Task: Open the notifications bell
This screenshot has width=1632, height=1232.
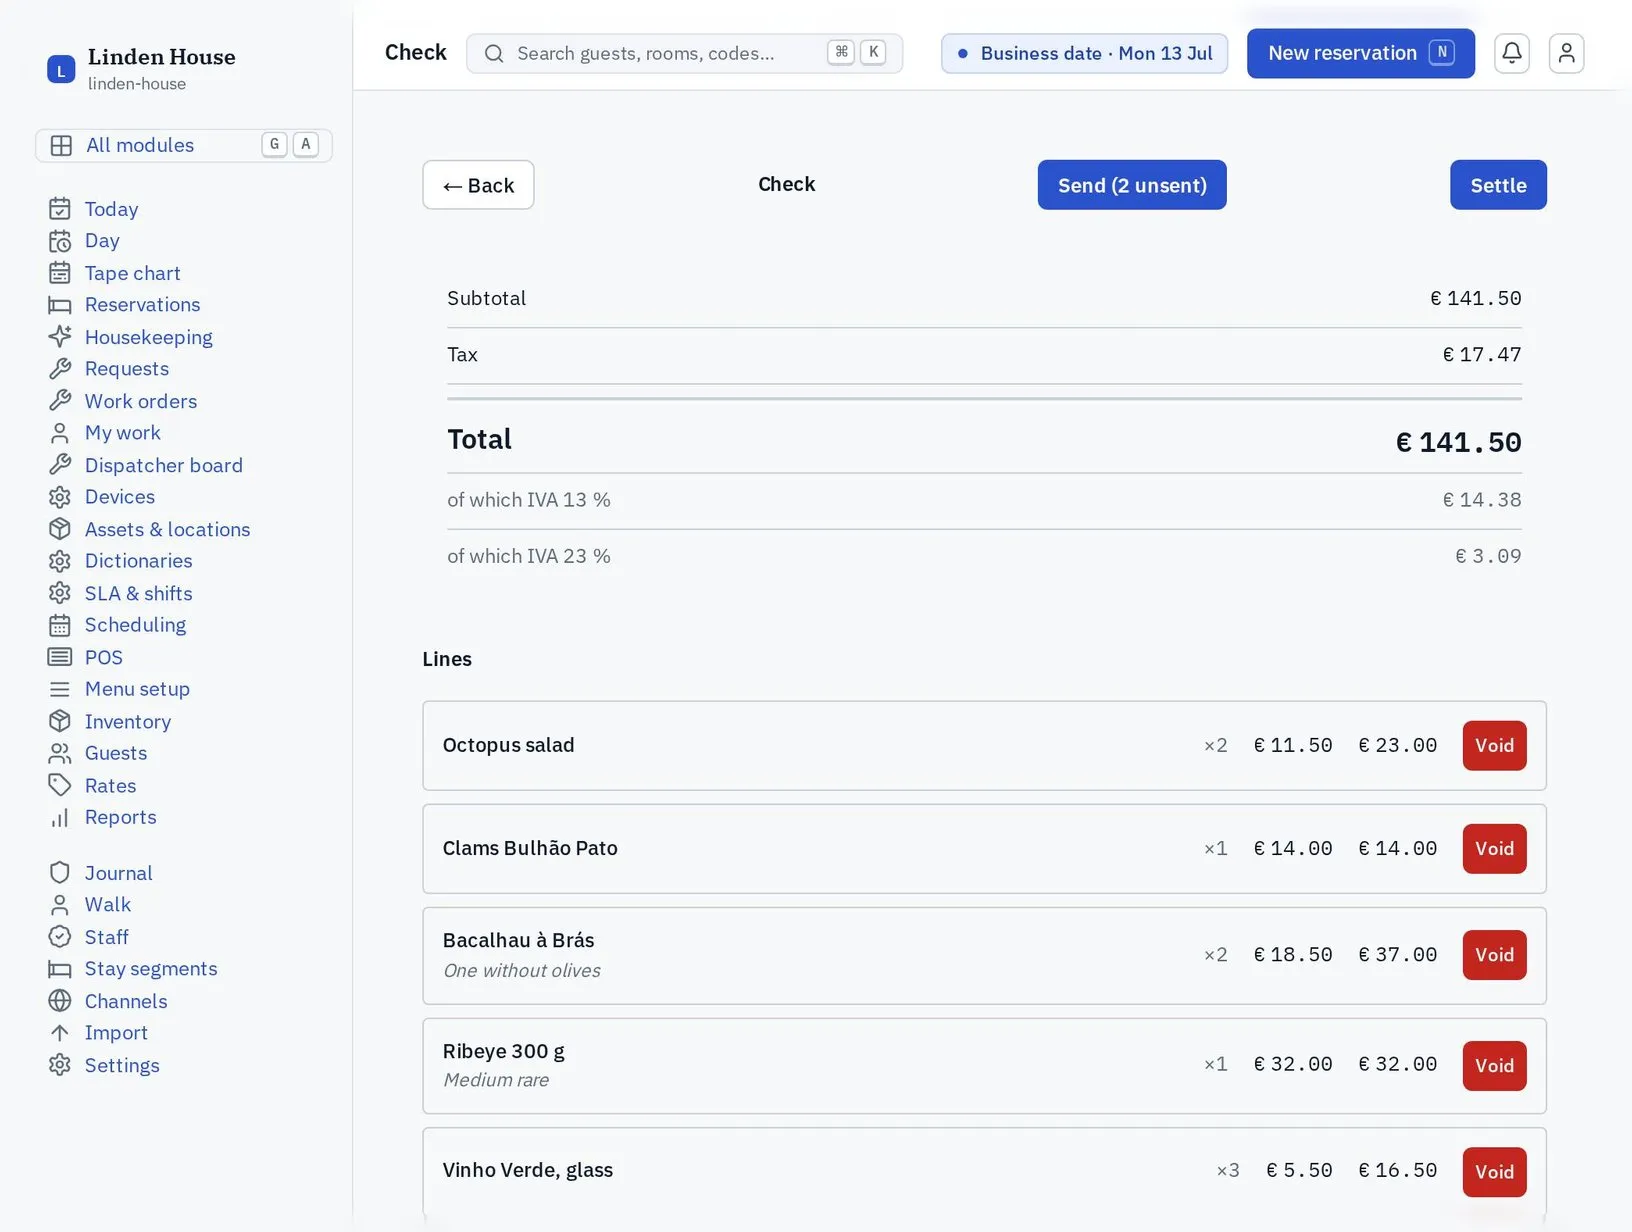Action: pyautogui.click(x=1512, y=53)
